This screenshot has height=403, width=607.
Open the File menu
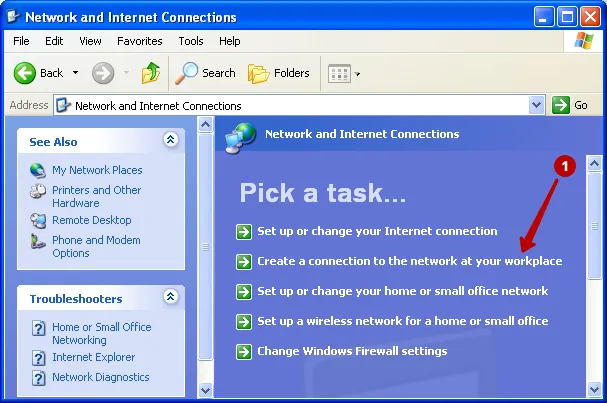pyautogui.click(x=21, y=41)
